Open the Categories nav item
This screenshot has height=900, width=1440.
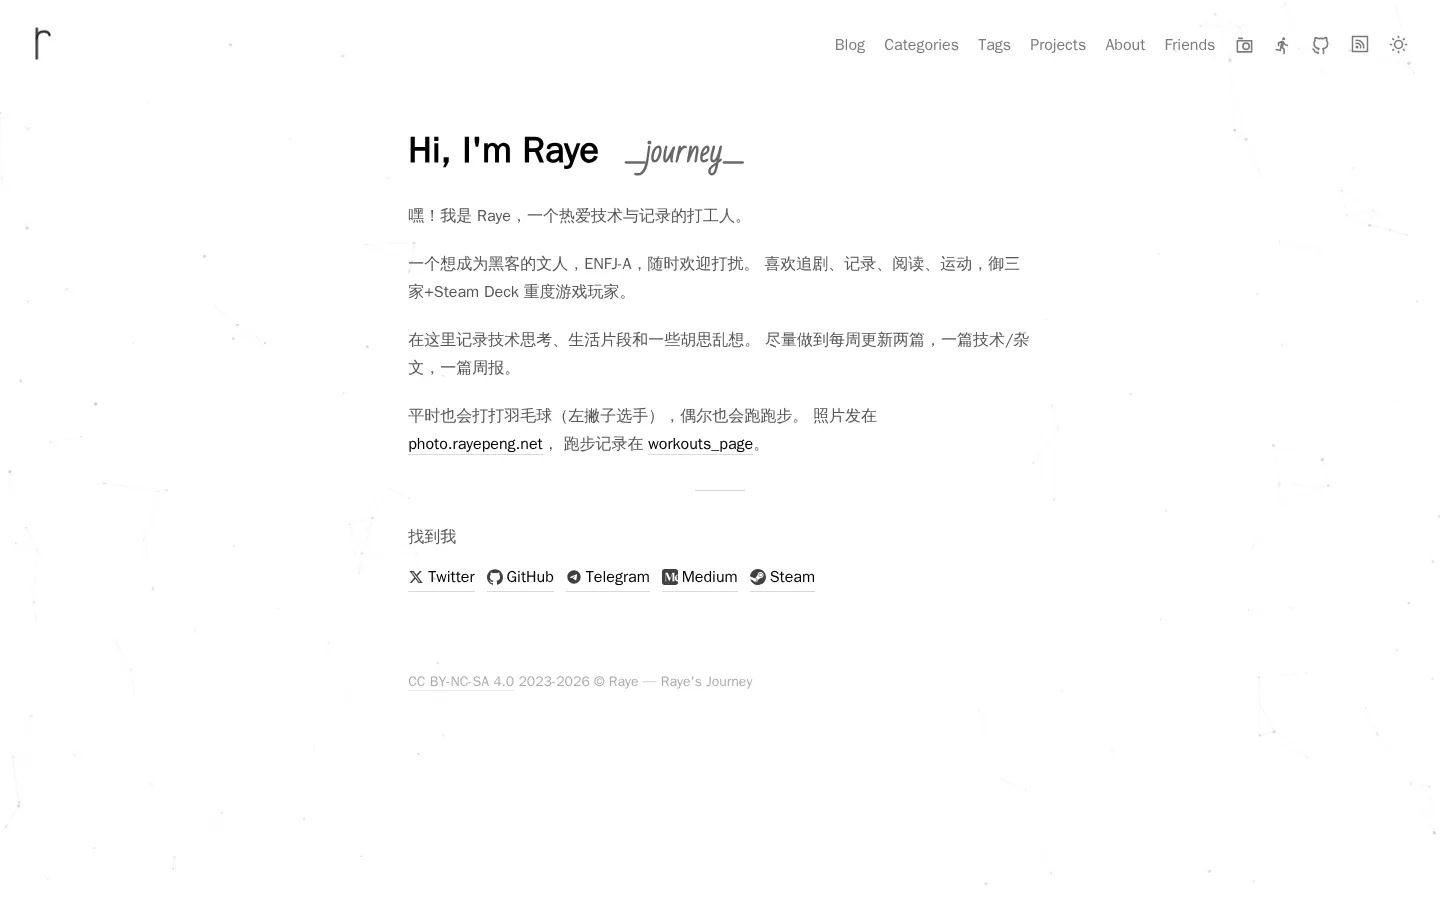921,45
